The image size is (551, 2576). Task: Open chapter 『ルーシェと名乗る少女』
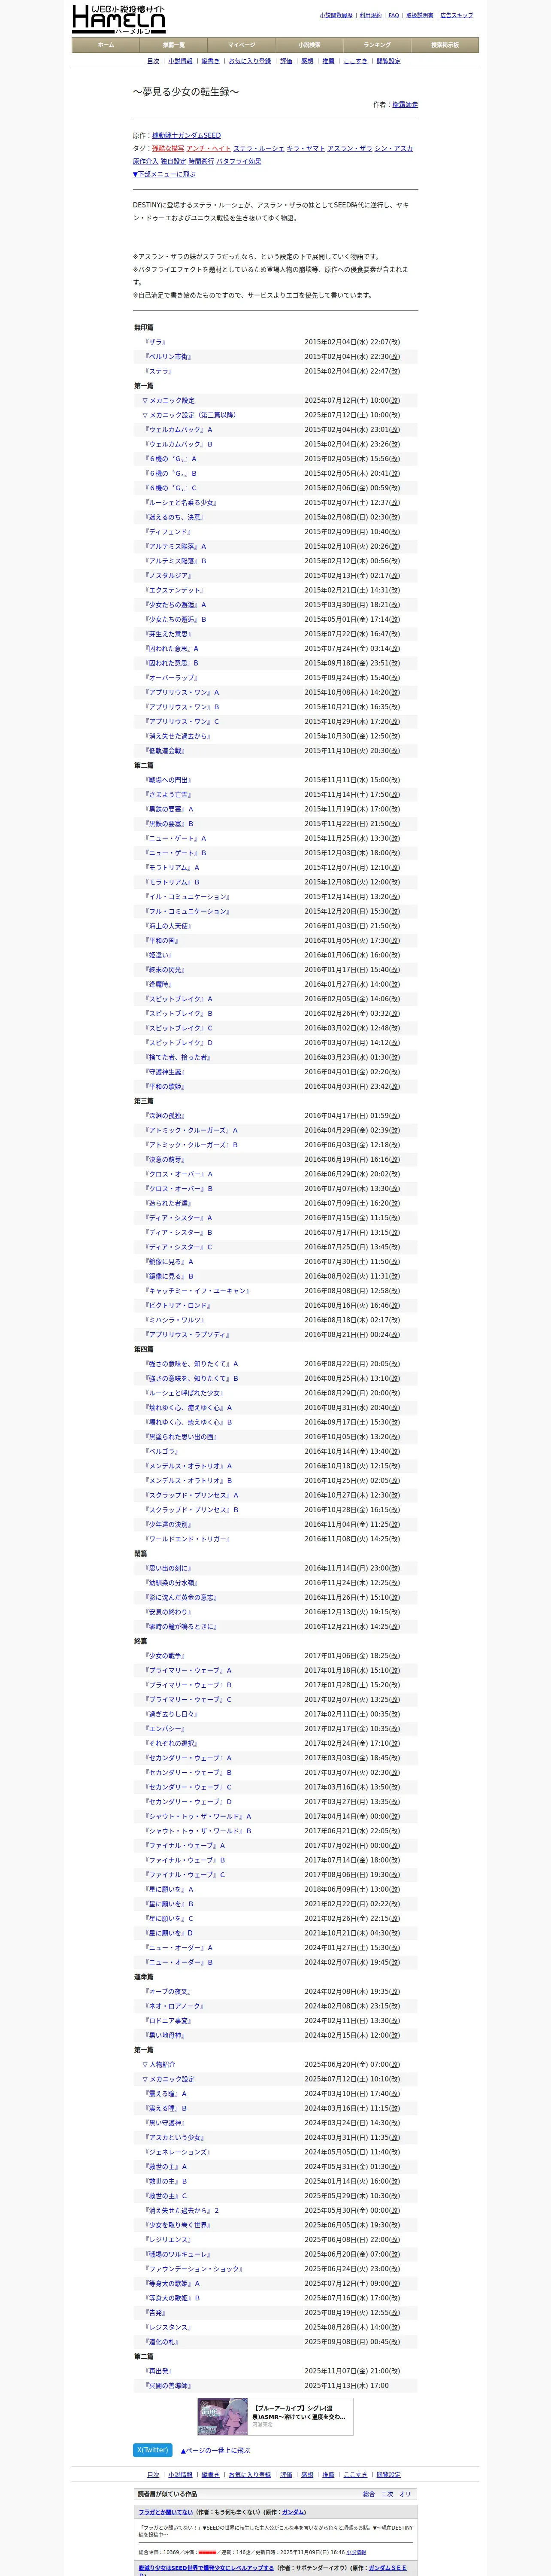point(181,502)
